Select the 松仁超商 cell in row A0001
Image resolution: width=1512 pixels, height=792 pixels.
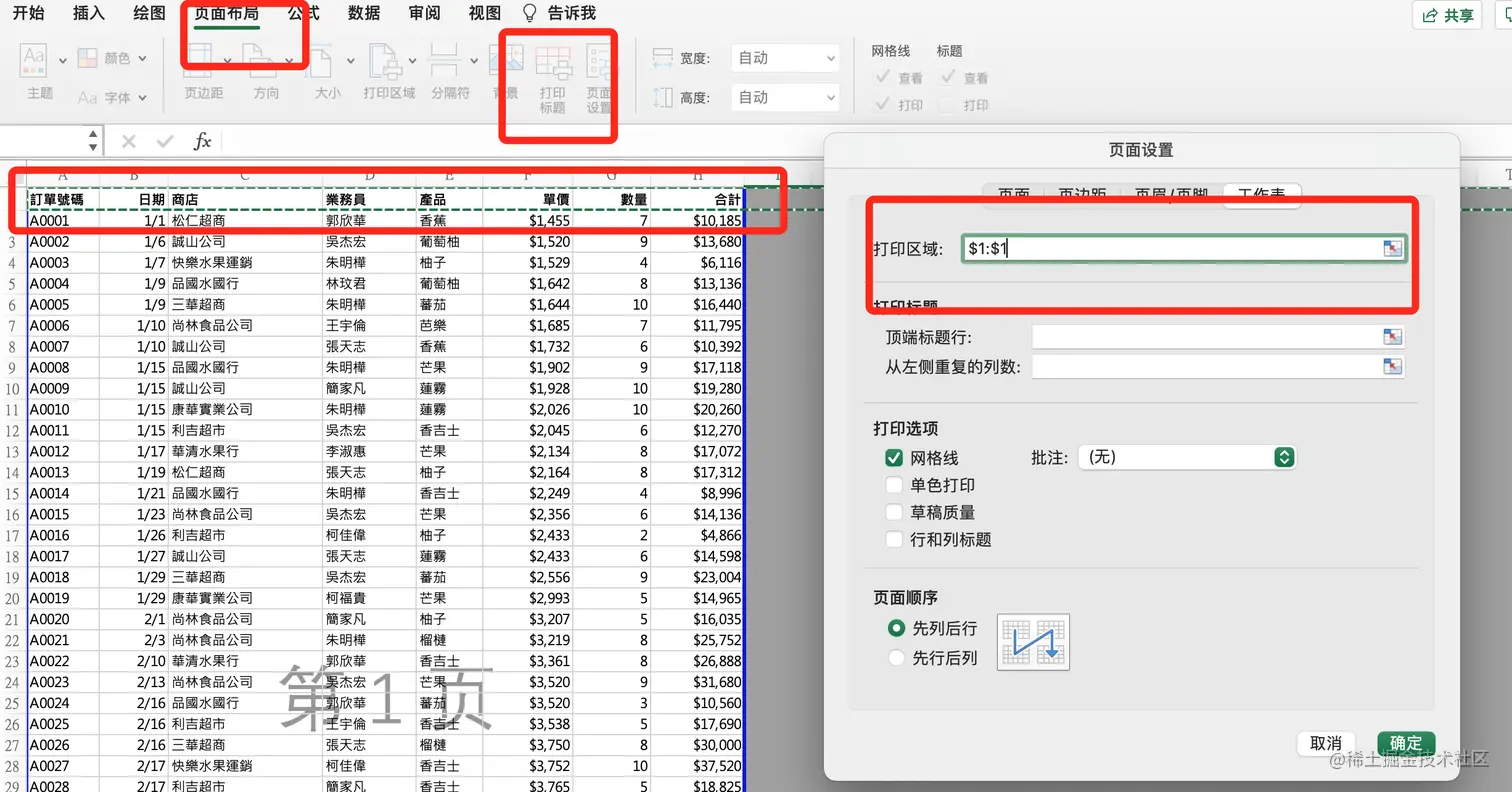(x=246, y=220)
